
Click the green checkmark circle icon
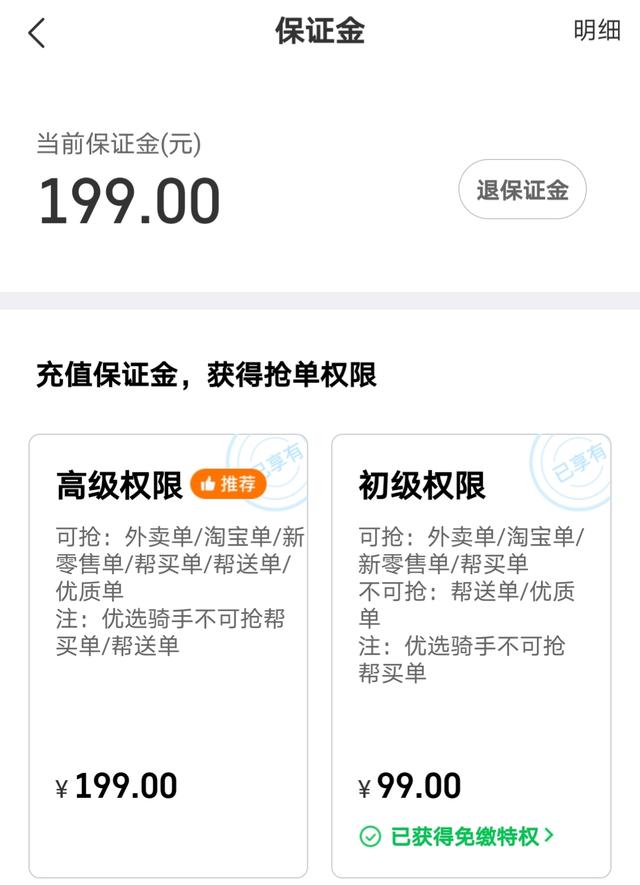(370, 836)
